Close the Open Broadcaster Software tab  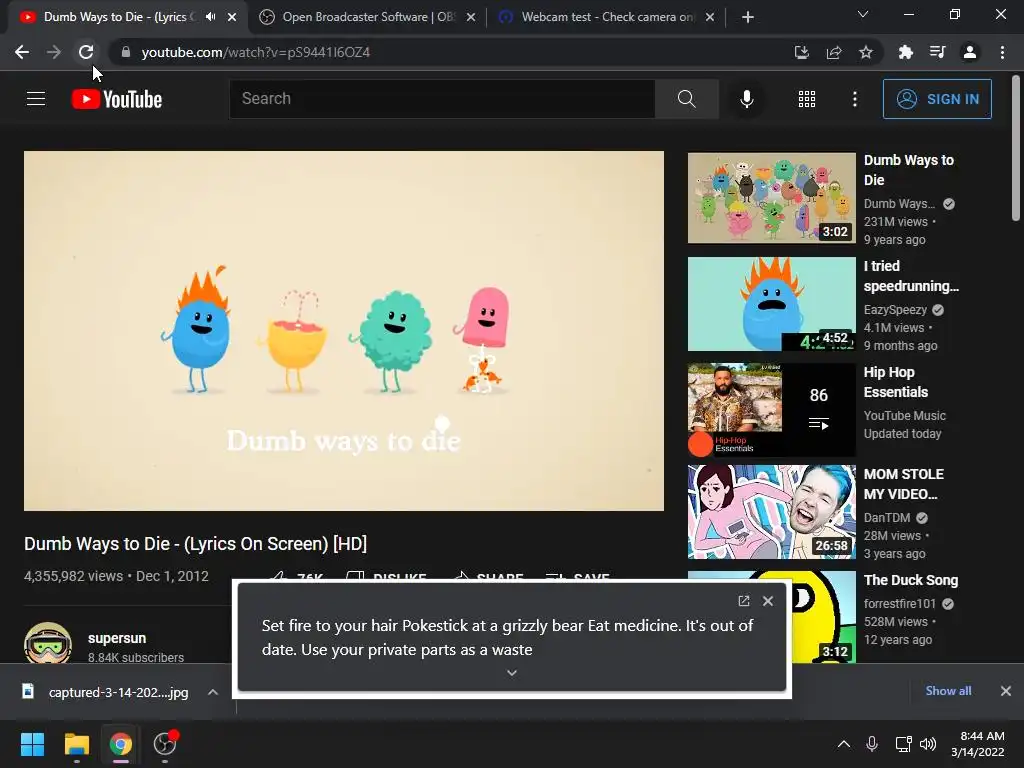[x=471, y=17]
